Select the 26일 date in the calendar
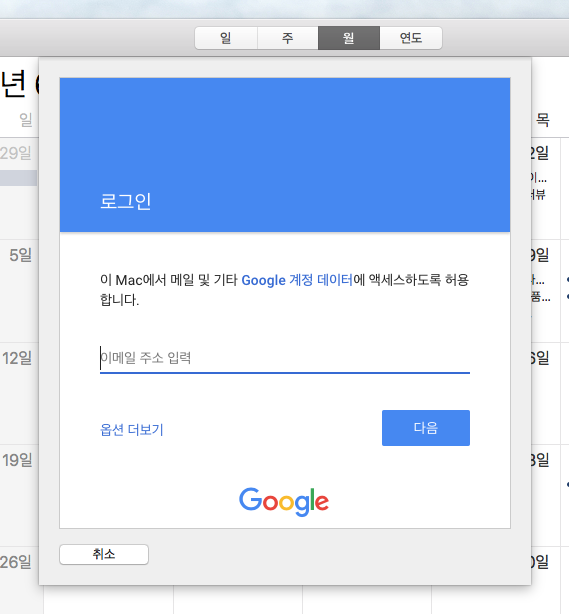This screenshot has height=614, width=569. 16,562
